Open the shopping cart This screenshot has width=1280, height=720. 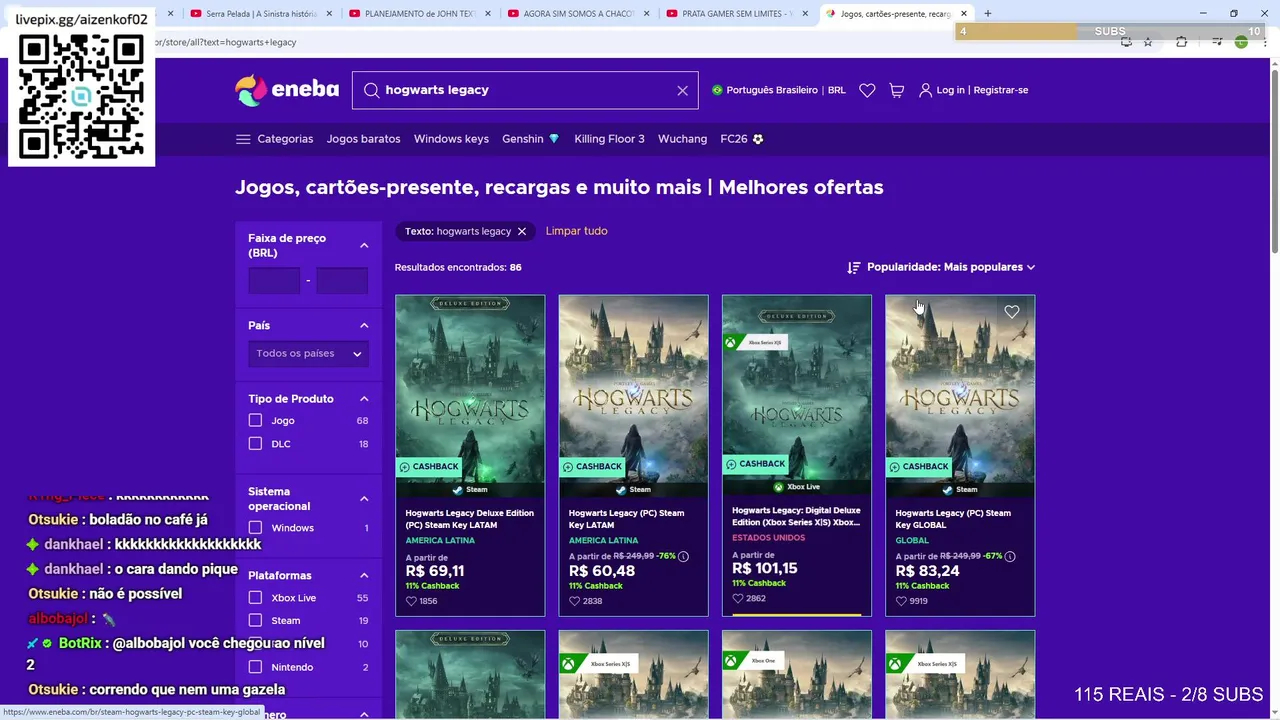tap(897, 90)
